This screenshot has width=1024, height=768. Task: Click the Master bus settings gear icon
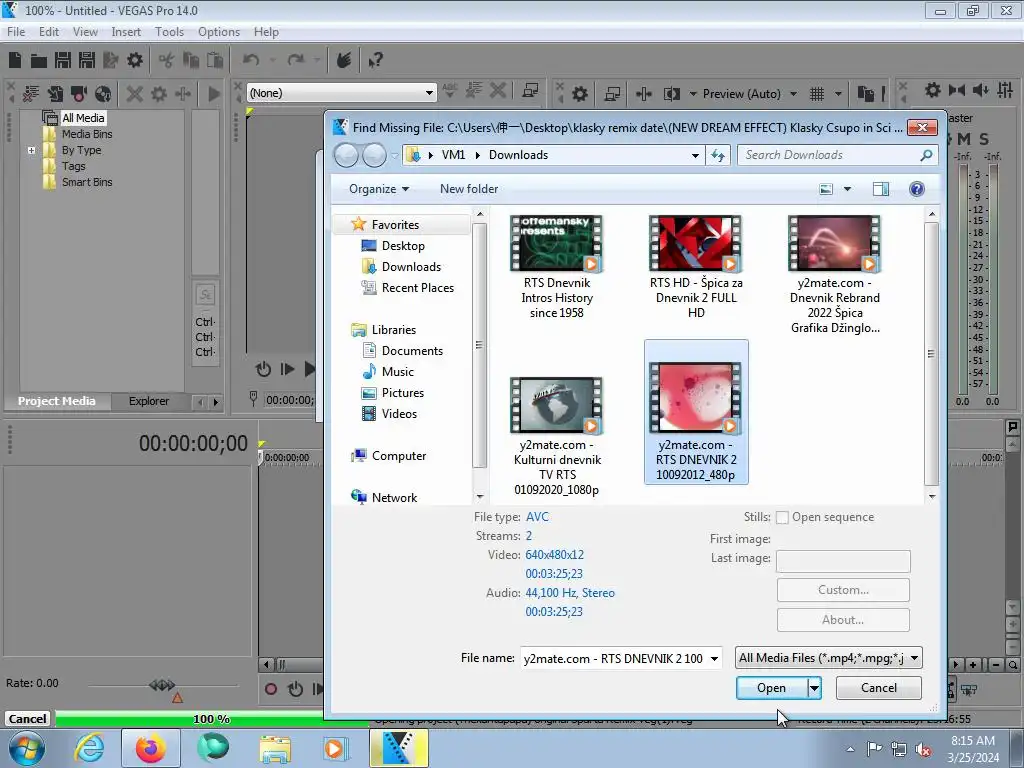(x=933, y=90)
